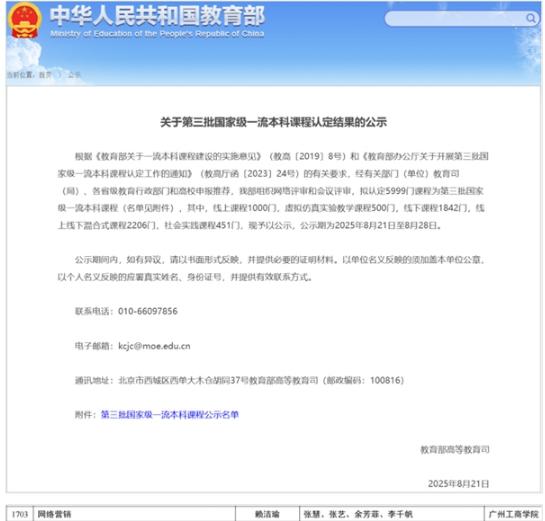The width and height of the screenshot is (545, 521).
Task: Click the 中华人民共和国教育部 site title
Action: point(157,16)
